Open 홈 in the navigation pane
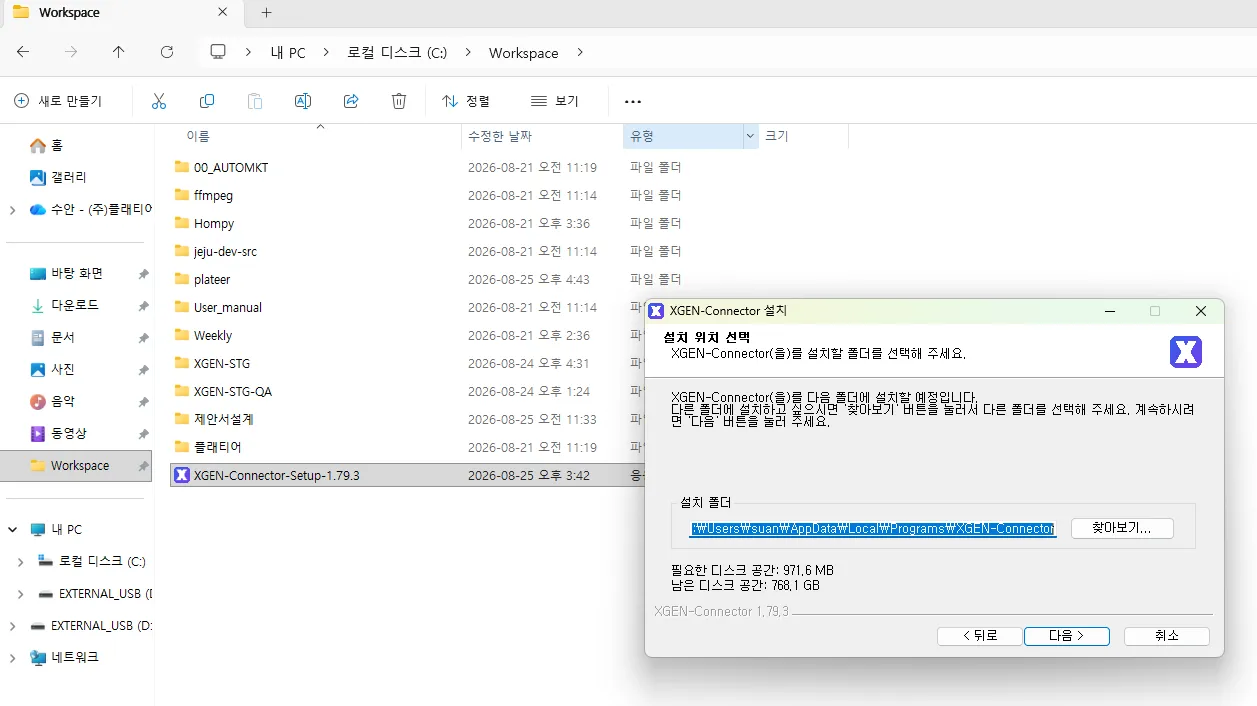Viewport: 1257px width, 706px height. [46, 145]
